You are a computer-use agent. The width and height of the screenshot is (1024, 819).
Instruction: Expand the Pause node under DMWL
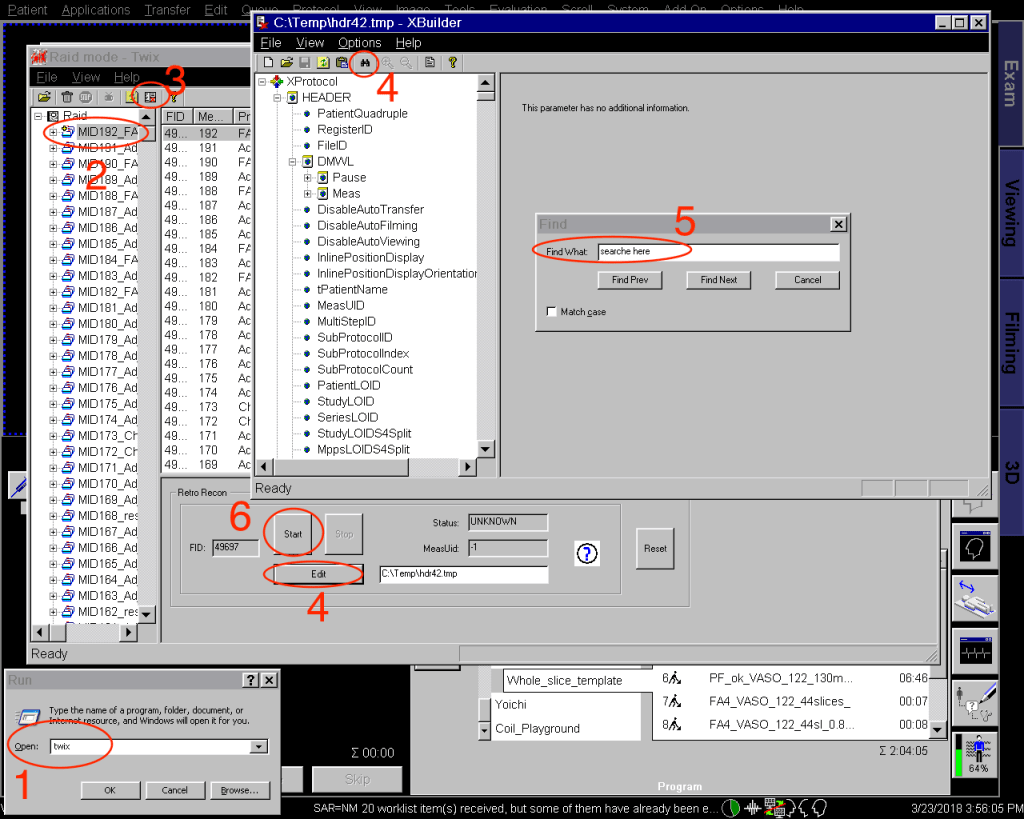(x=308, y=178)
